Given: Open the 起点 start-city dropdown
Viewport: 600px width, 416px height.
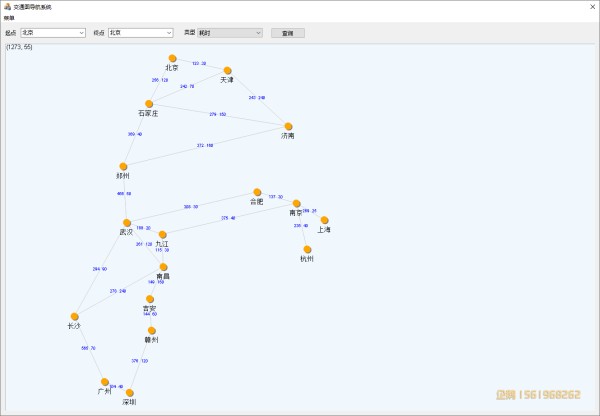Looking at the screenshot, I should tap(53, 33).
